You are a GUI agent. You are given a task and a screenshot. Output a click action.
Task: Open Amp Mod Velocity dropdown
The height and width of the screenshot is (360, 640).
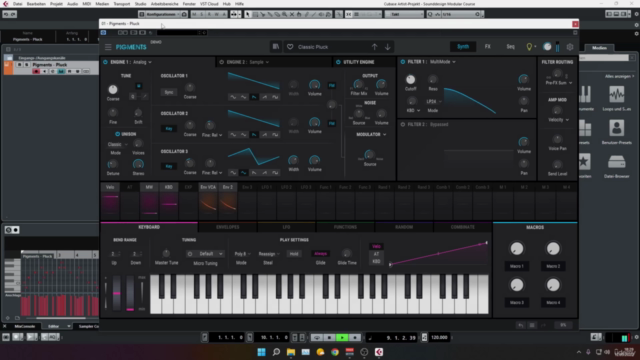(x=558, y=120)
